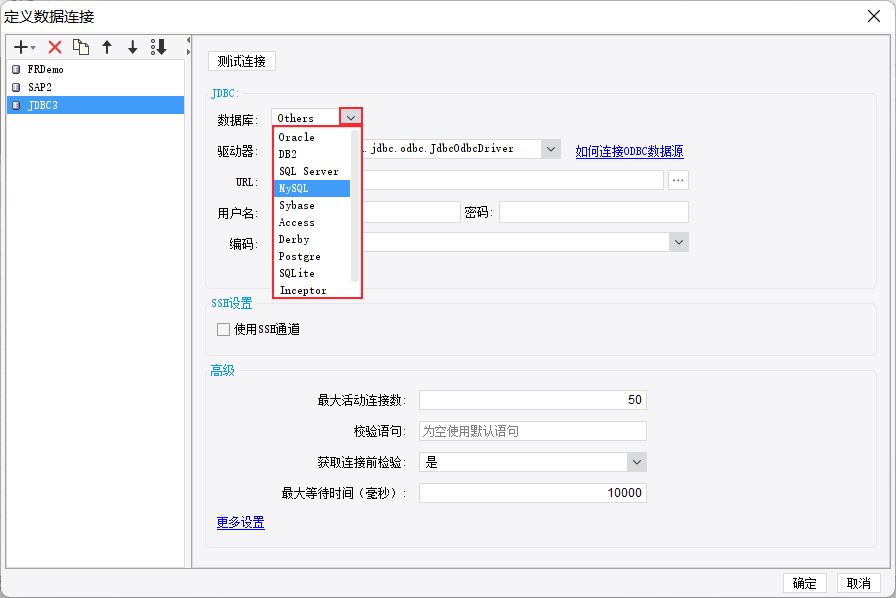Click the copy connection icon
The height and width of the screenshot is (598, 896).
point(81,47)
